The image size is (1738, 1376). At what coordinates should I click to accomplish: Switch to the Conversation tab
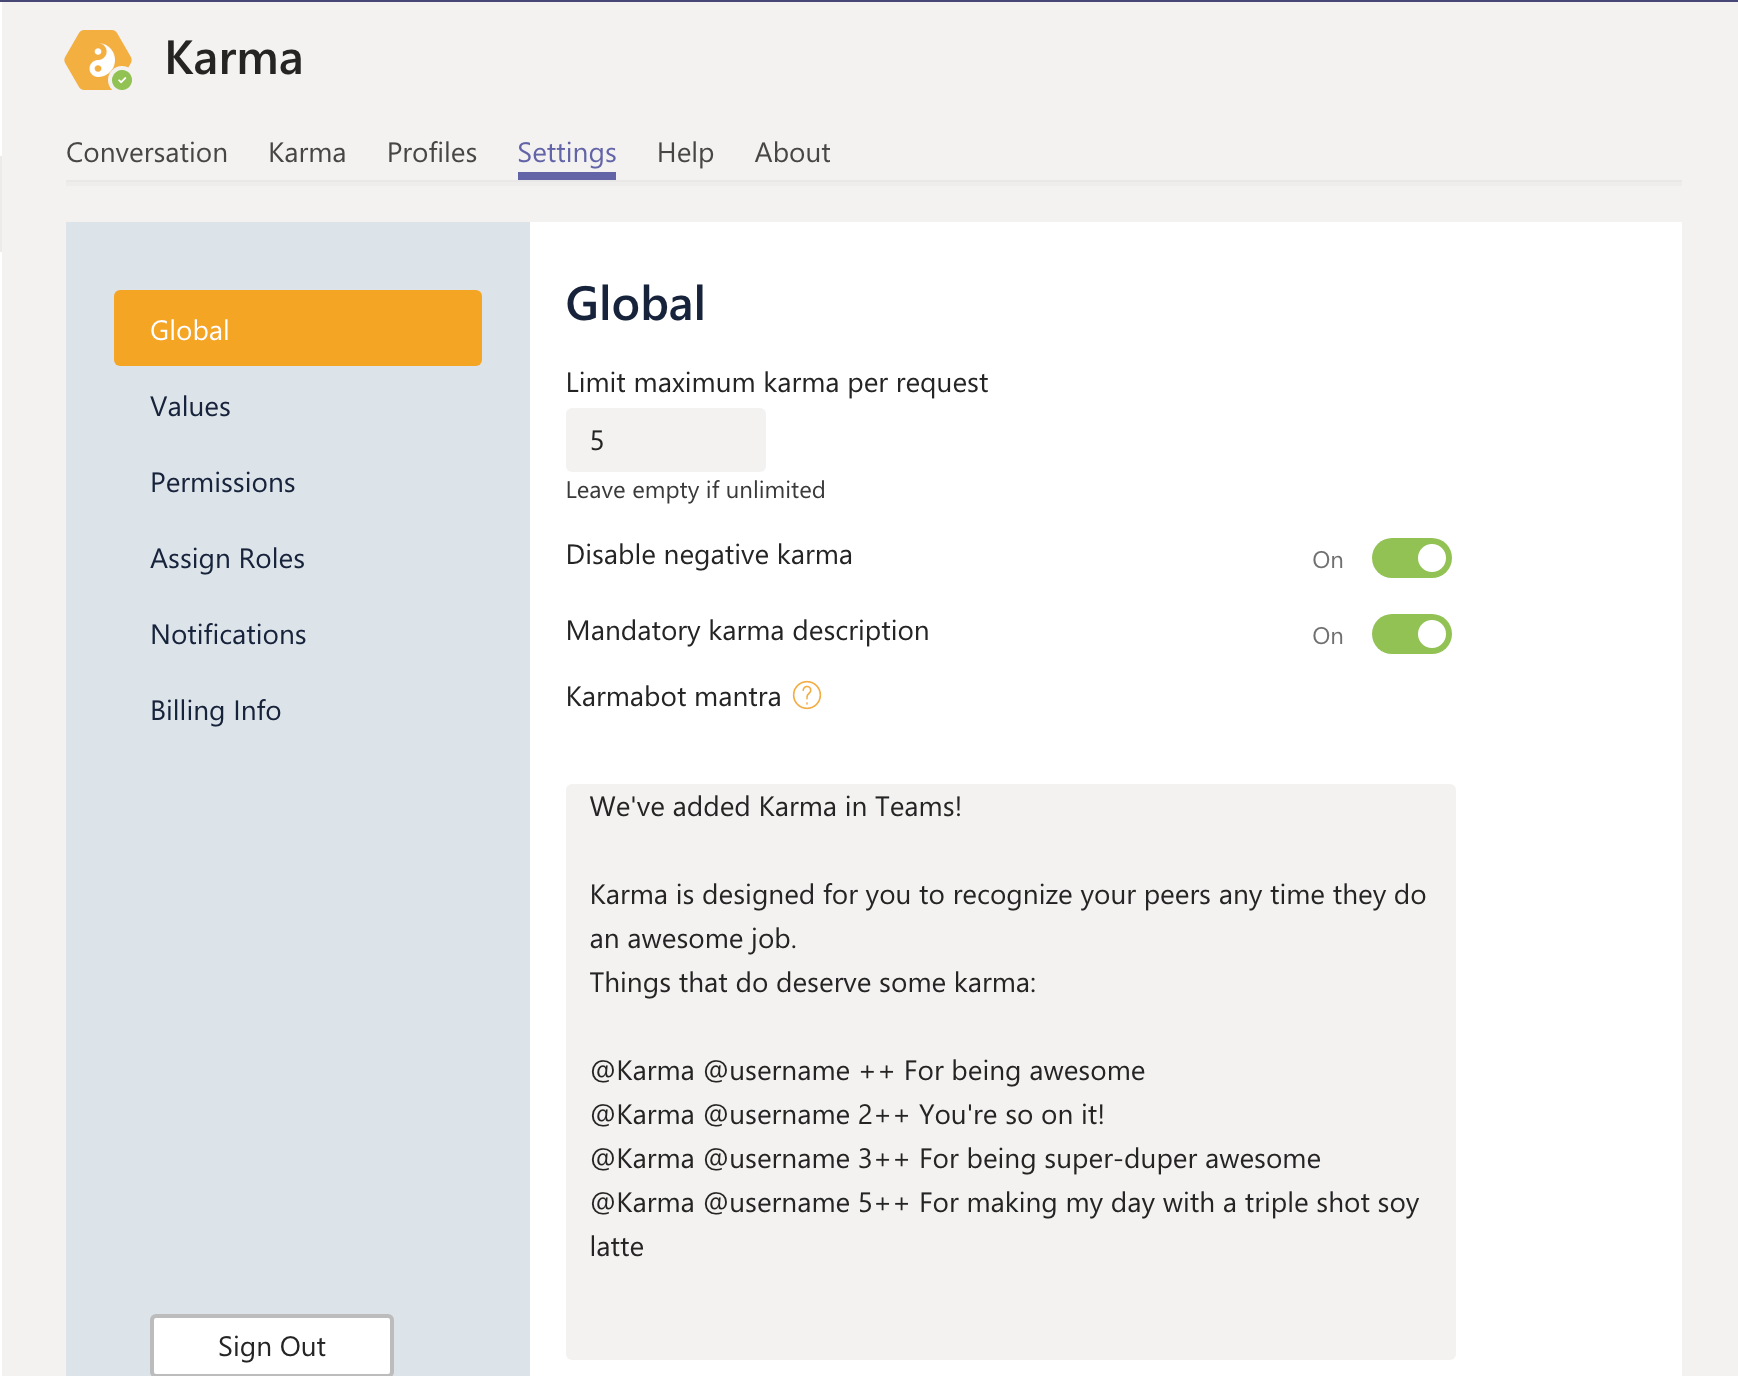point(146,152)
